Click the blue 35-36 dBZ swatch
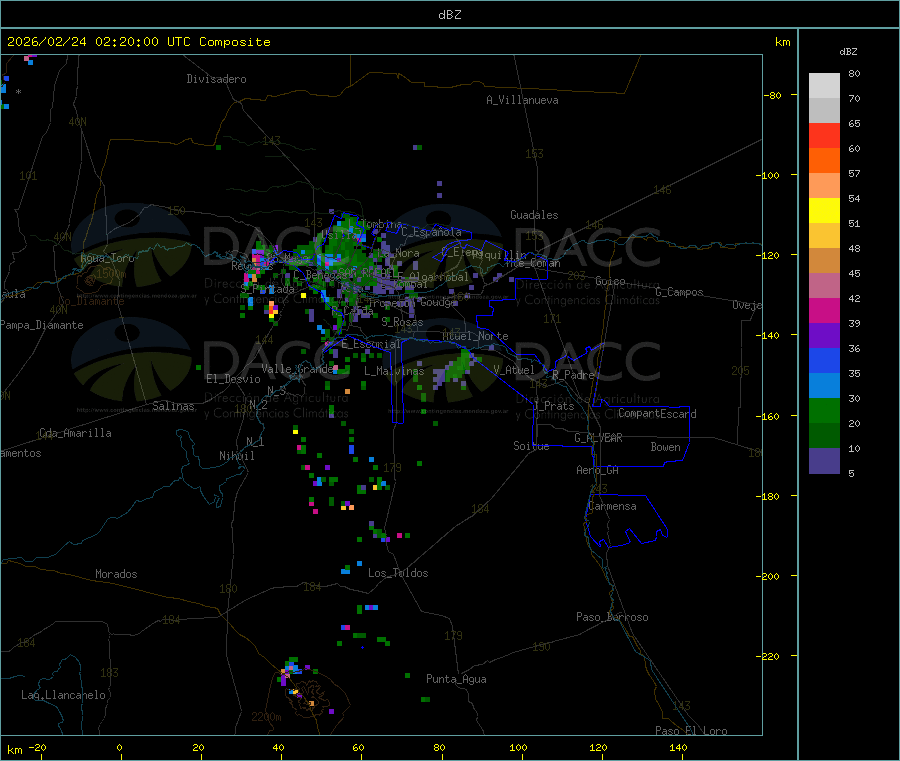This screenshot has width=900, height=761. pyautogui.click(x=824, y=360)
